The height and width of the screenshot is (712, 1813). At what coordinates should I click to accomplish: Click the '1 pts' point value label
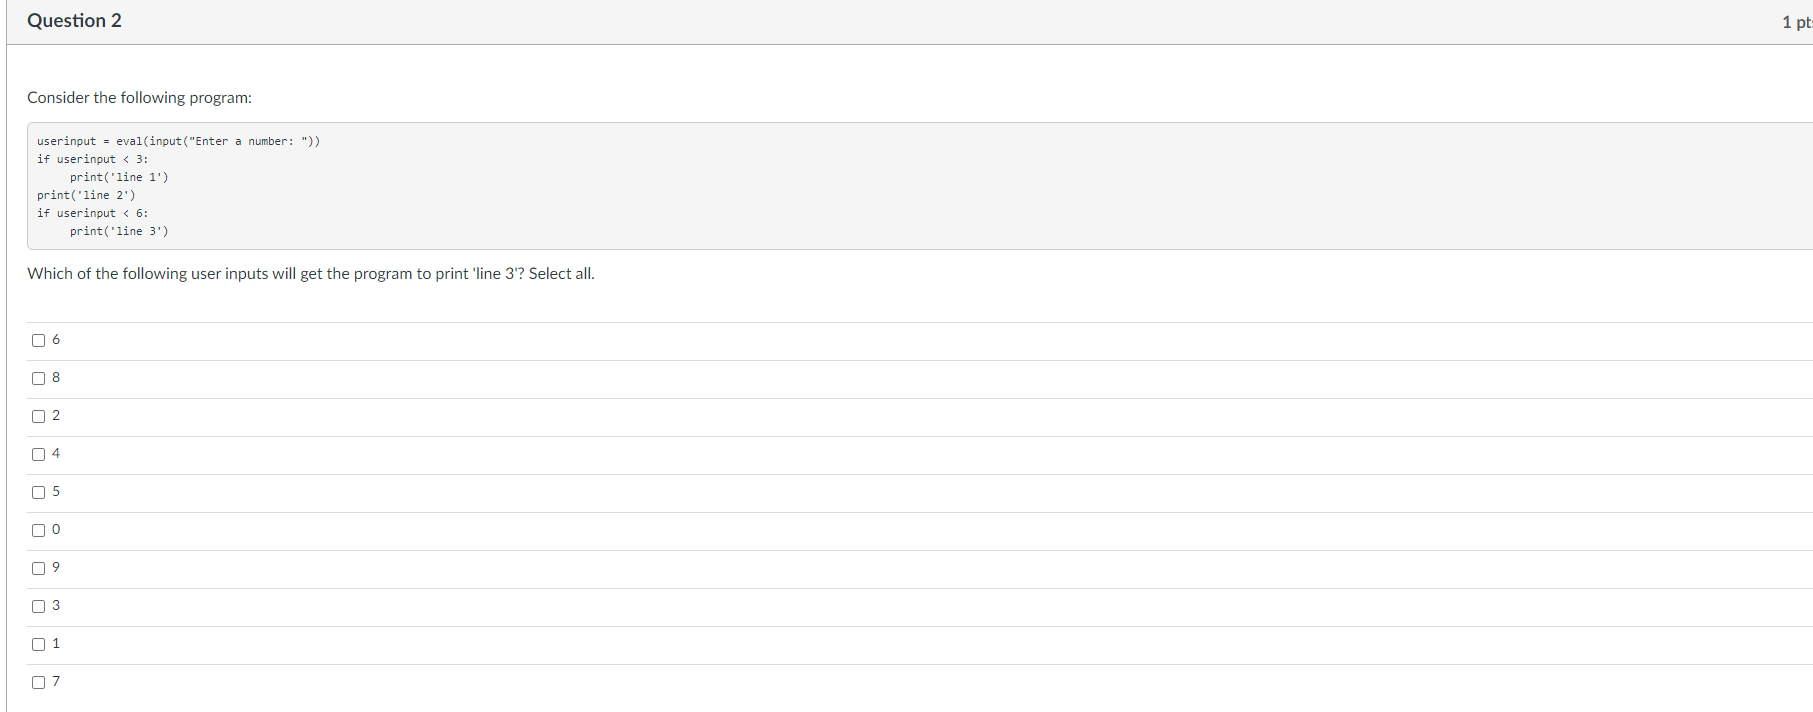point(1797,22)
